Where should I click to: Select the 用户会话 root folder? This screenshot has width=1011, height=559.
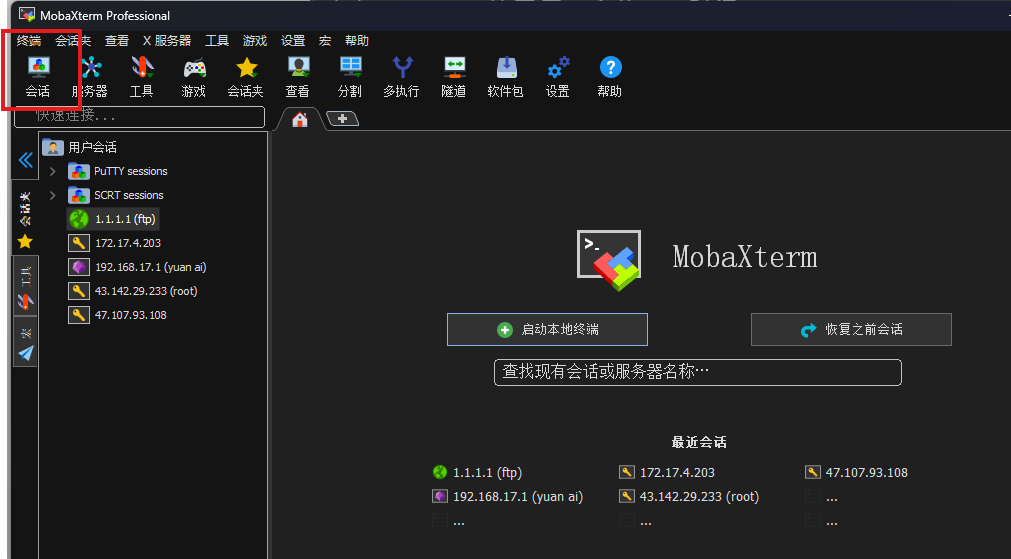(80, 147)
